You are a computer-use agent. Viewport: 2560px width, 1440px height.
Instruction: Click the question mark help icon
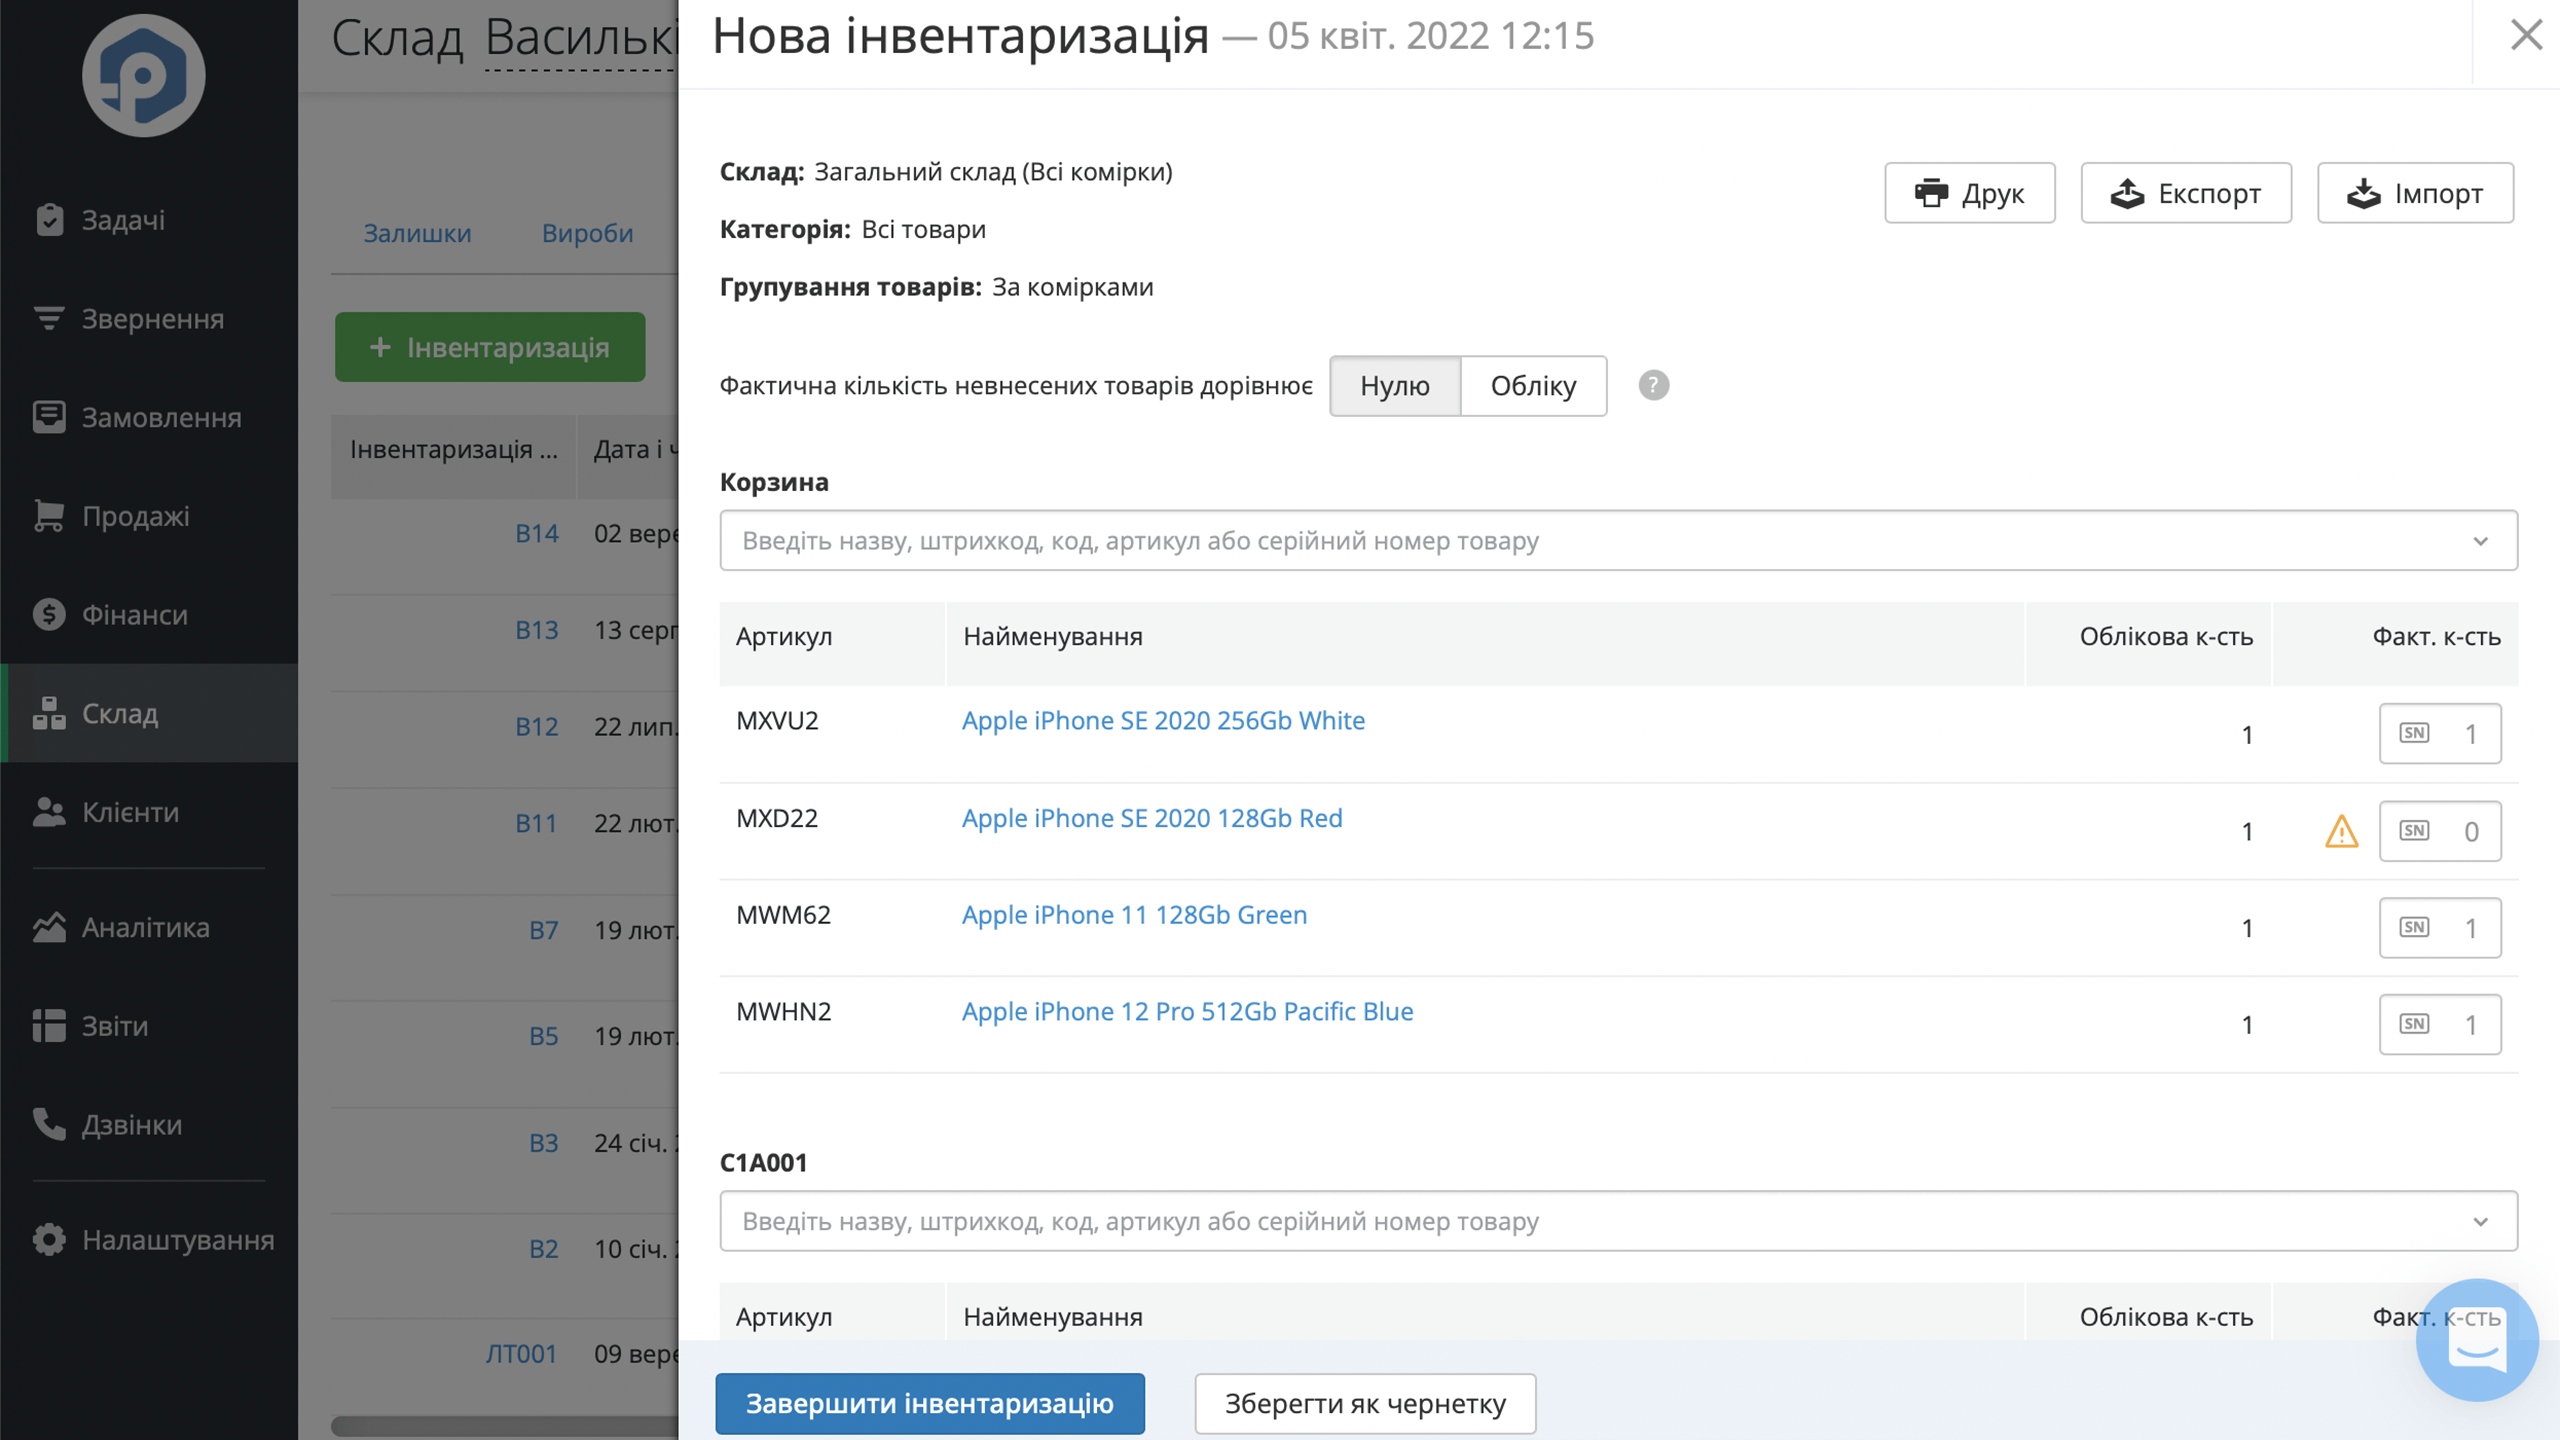tap(1653, 385)
